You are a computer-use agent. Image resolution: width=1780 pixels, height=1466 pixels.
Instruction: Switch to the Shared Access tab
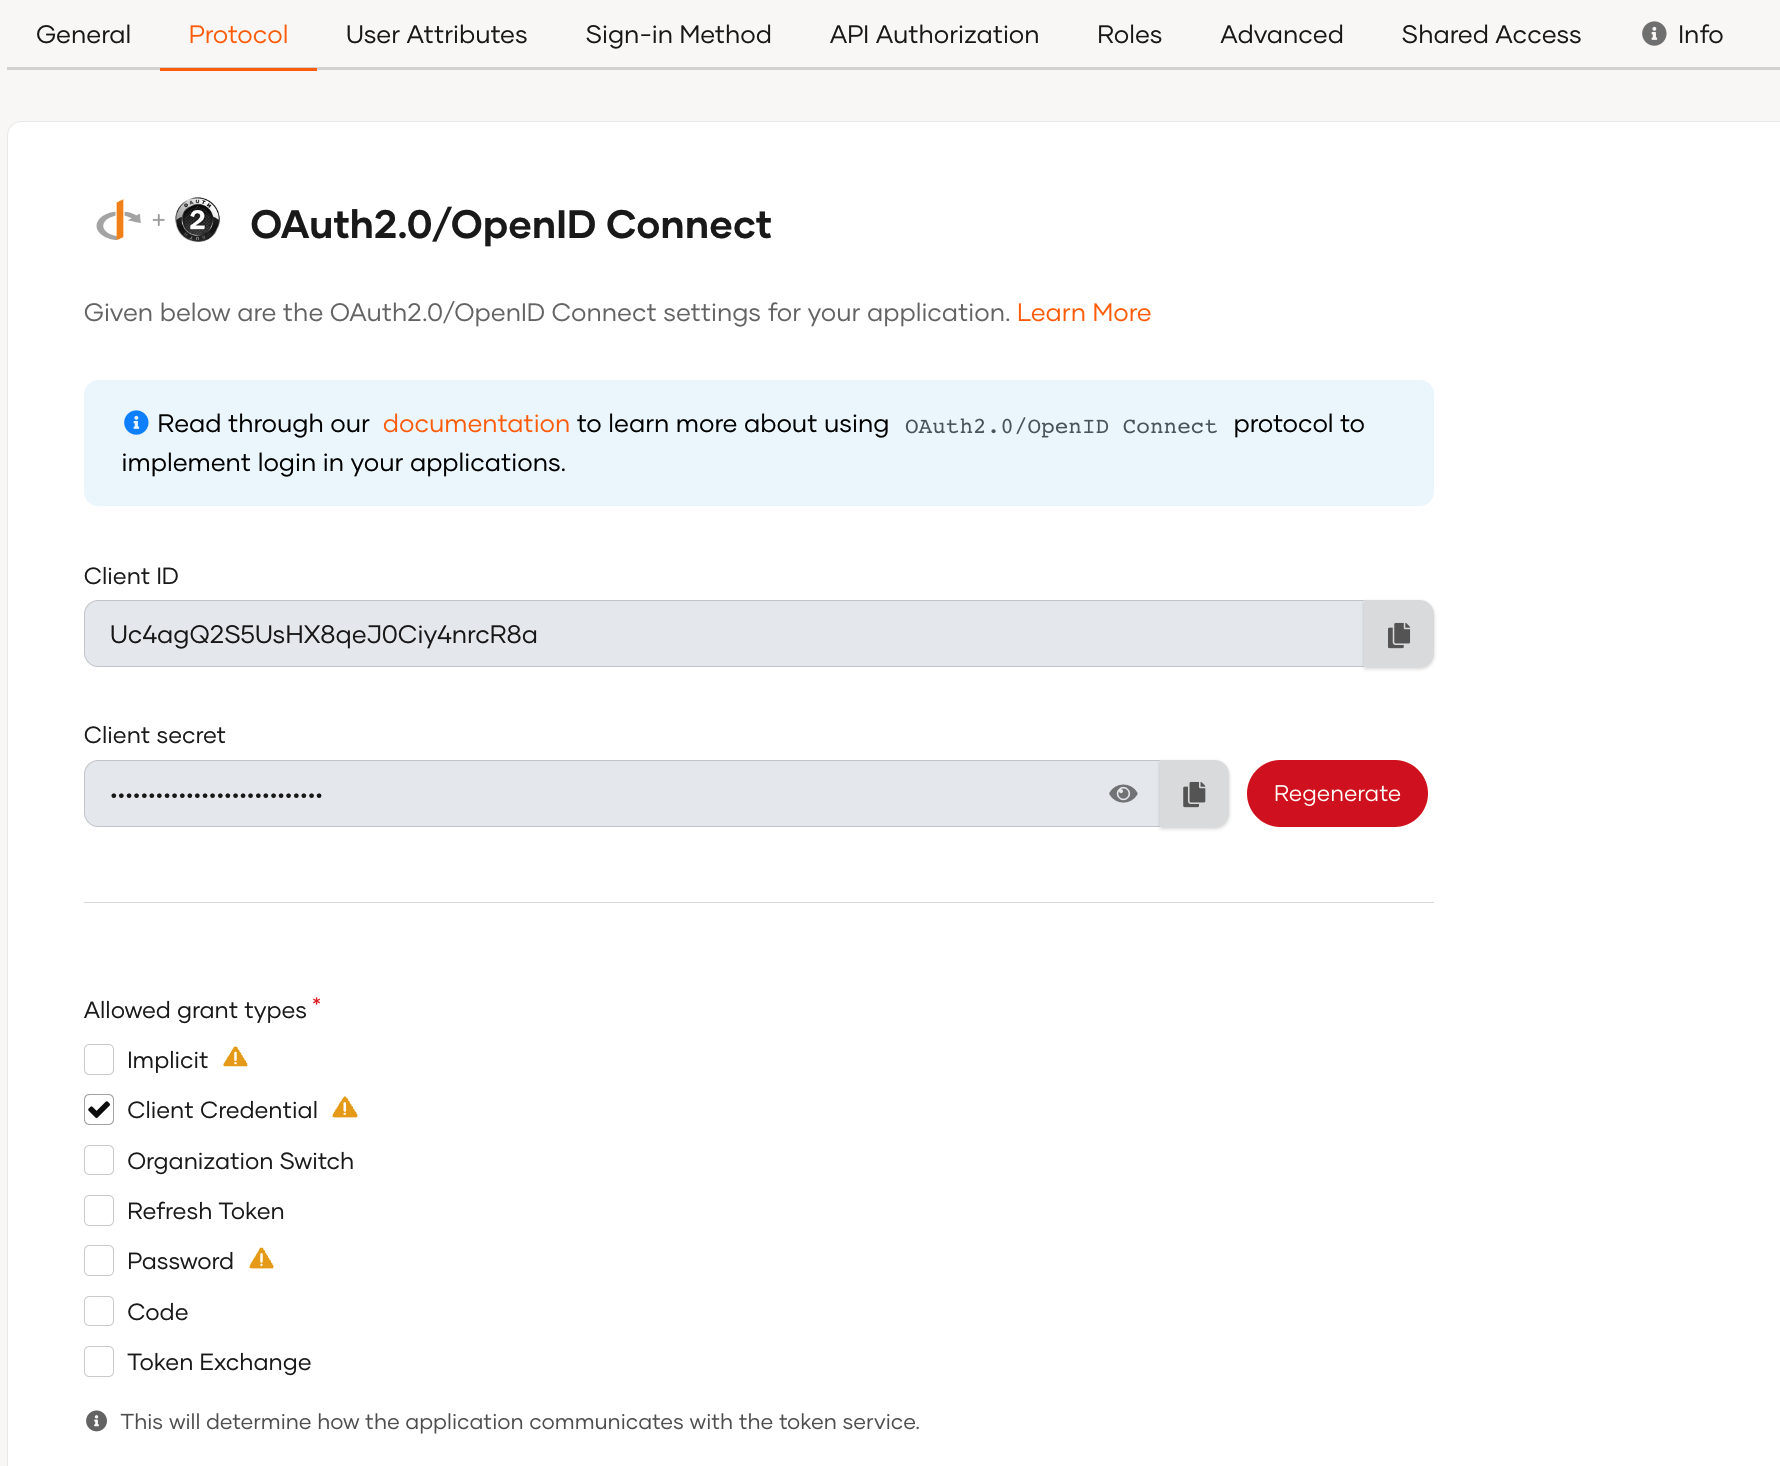point(1491,34)
